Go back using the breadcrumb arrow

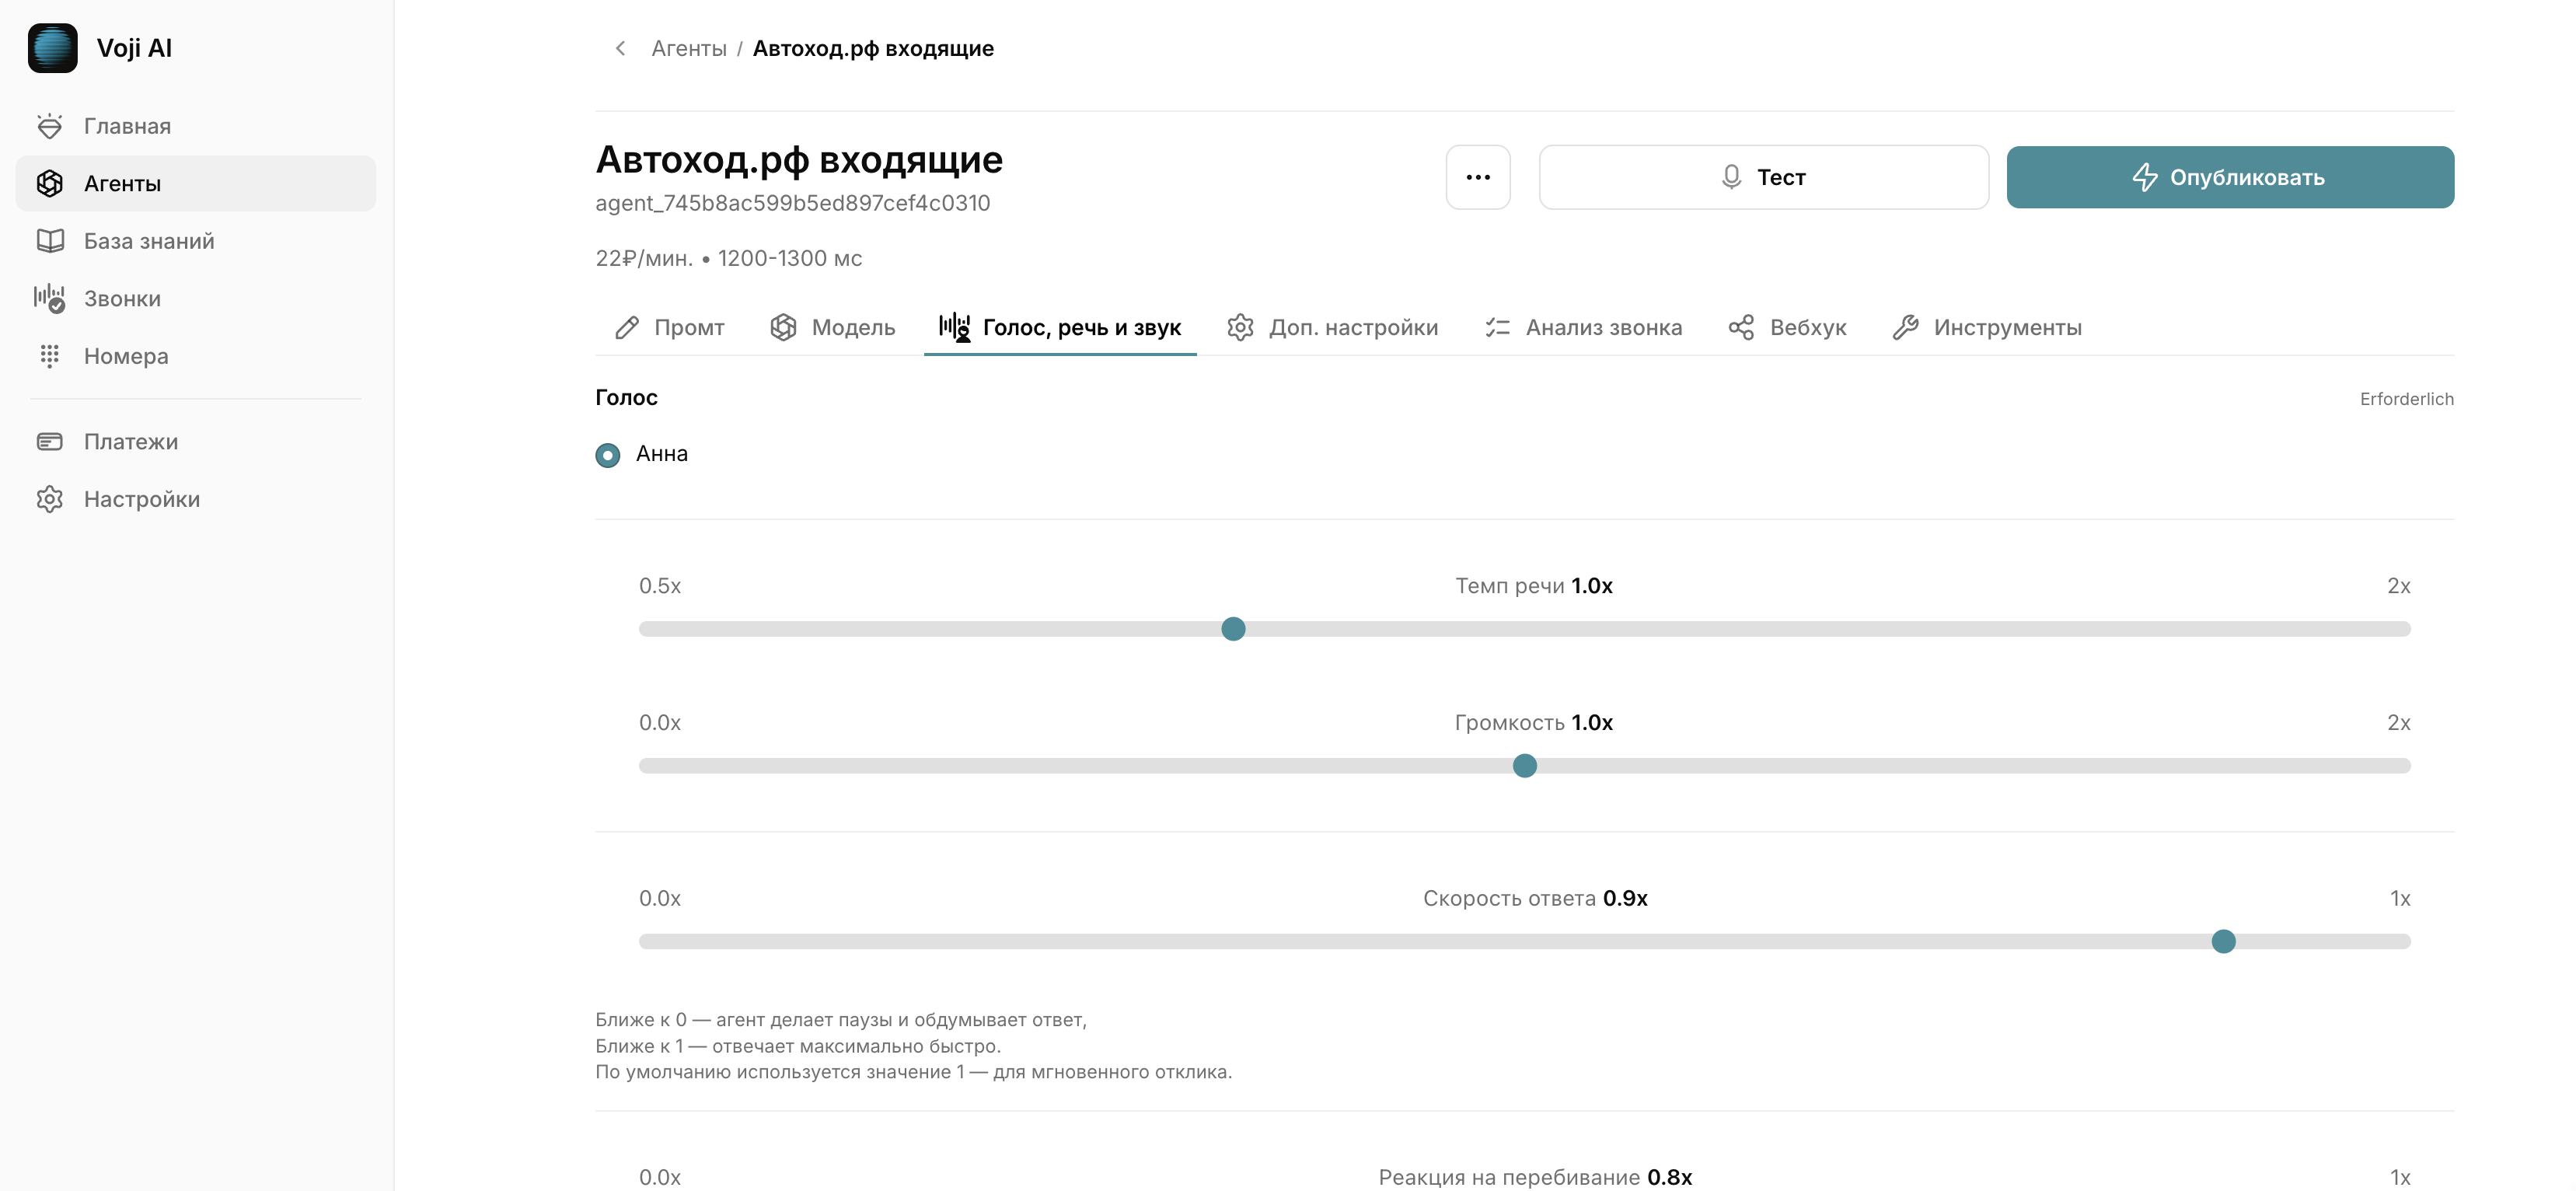click(x=620, y=48)
